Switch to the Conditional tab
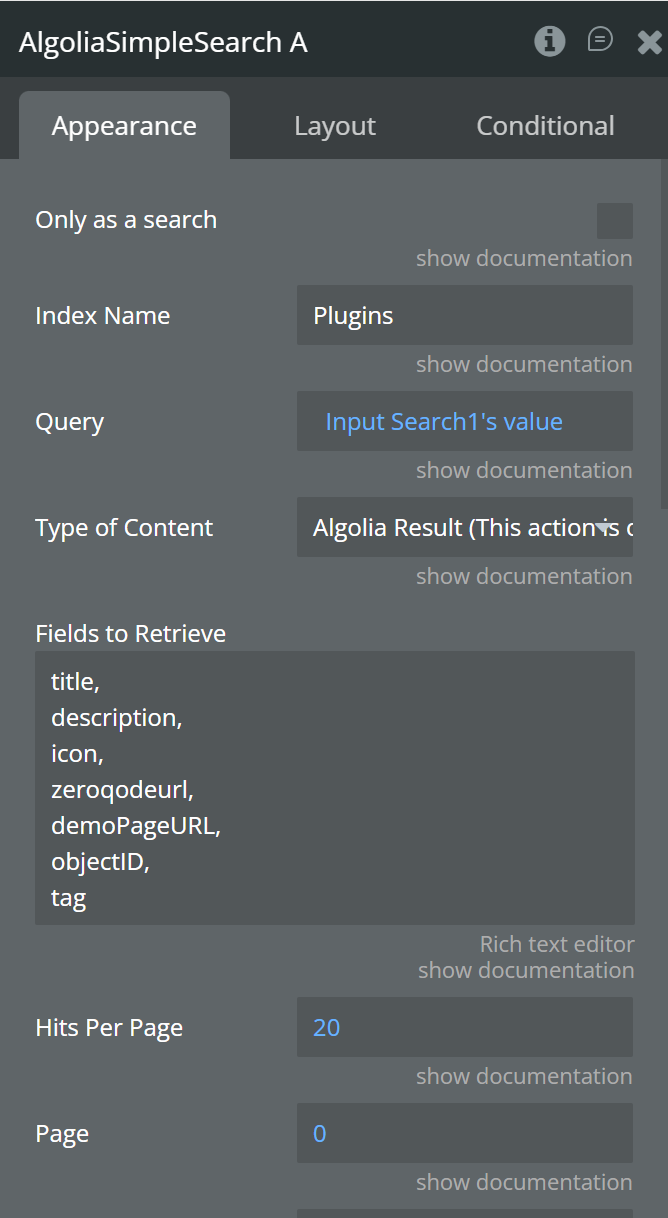The height and width of the screenshot is (1218, 668). point(545,126)
